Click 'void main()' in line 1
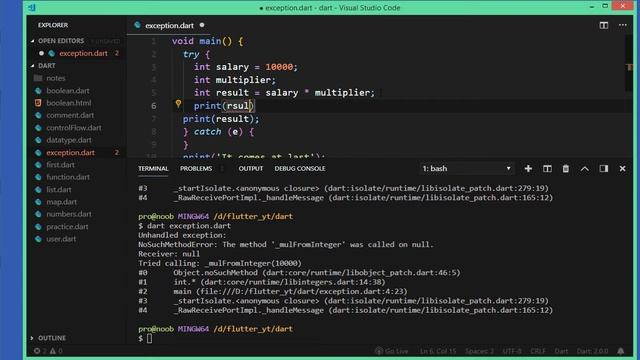Screen dimensions: 640x360 [202, 41]
